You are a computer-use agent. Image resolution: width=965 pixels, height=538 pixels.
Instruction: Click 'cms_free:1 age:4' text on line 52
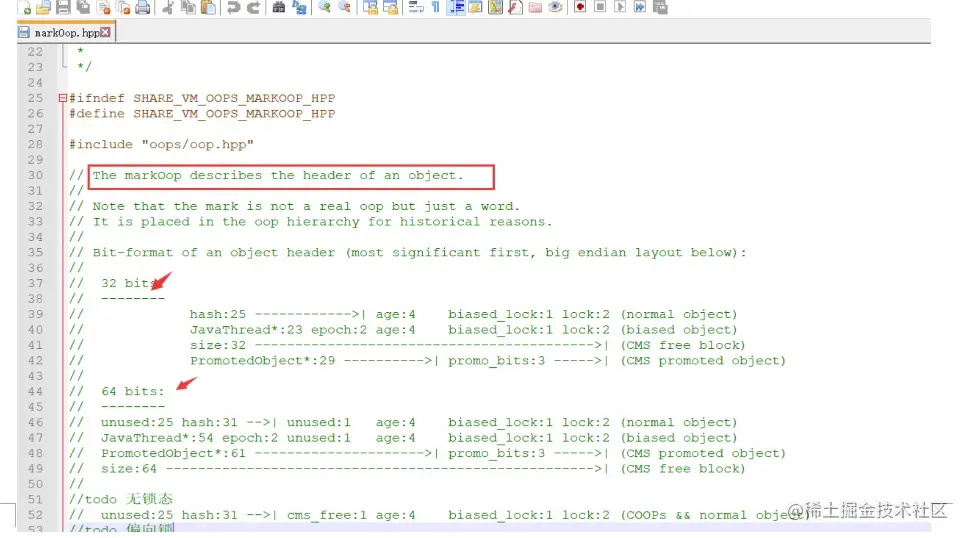pyautogui.click(x=351, y=515)
